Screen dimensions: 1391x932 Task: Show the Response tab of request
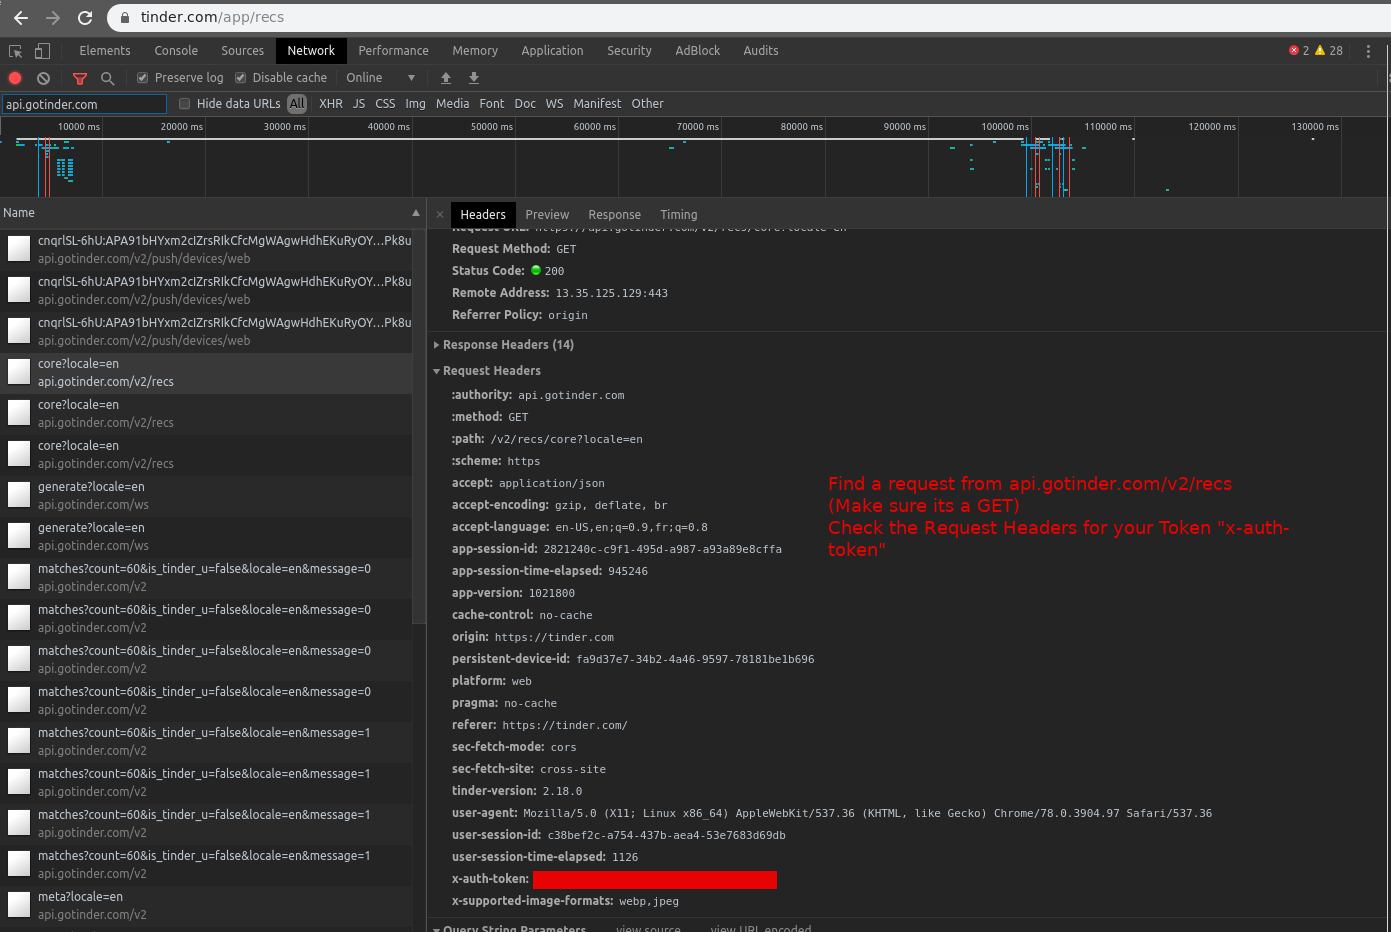pyautogui.click(x=614, y=215)
